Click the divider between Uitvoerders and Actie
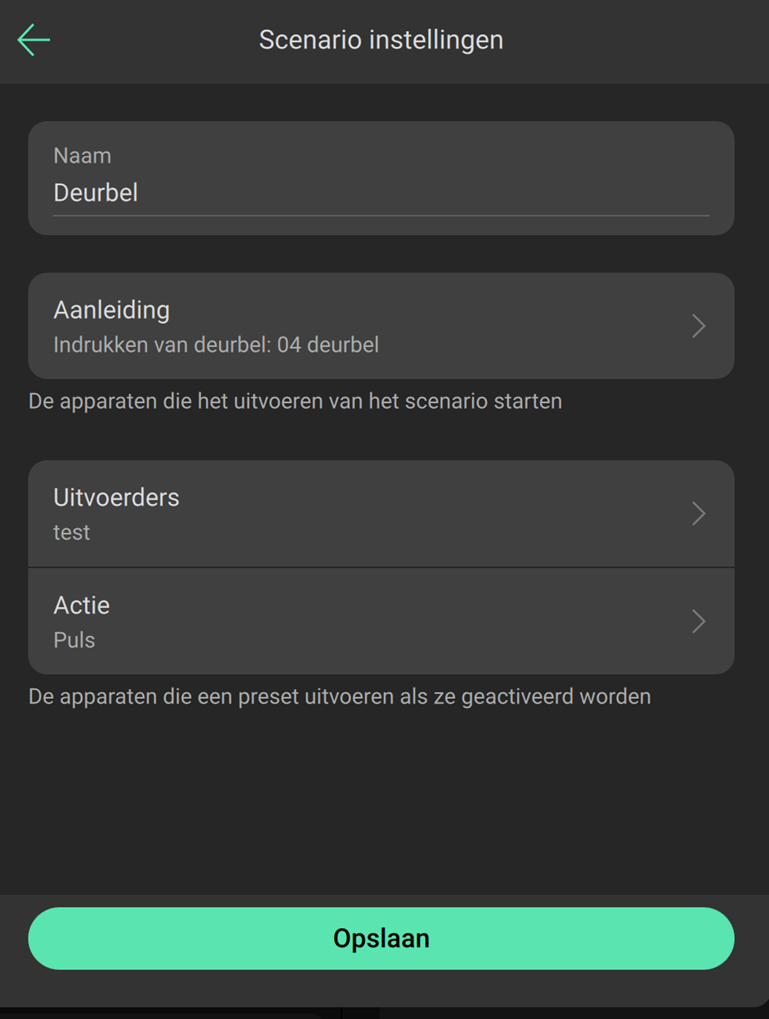The height and width of the screenshot is (1019, 769). point(381,567)
